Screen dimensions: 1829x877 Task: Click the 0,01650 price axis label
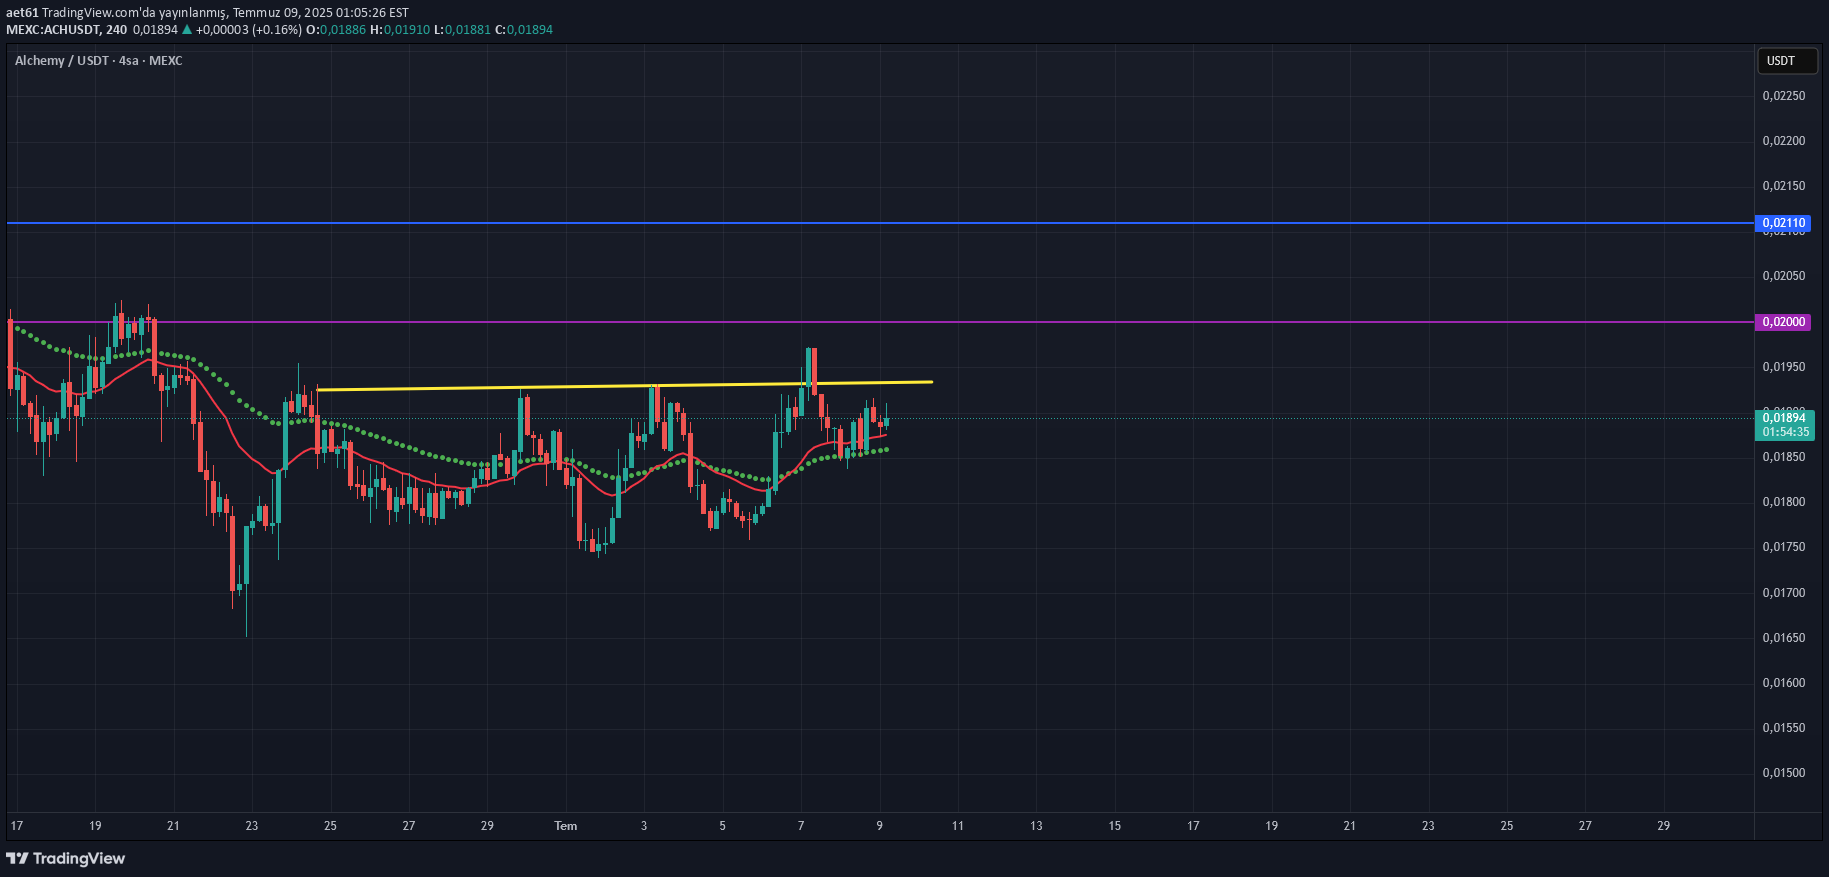click(x=1784, y=638)
